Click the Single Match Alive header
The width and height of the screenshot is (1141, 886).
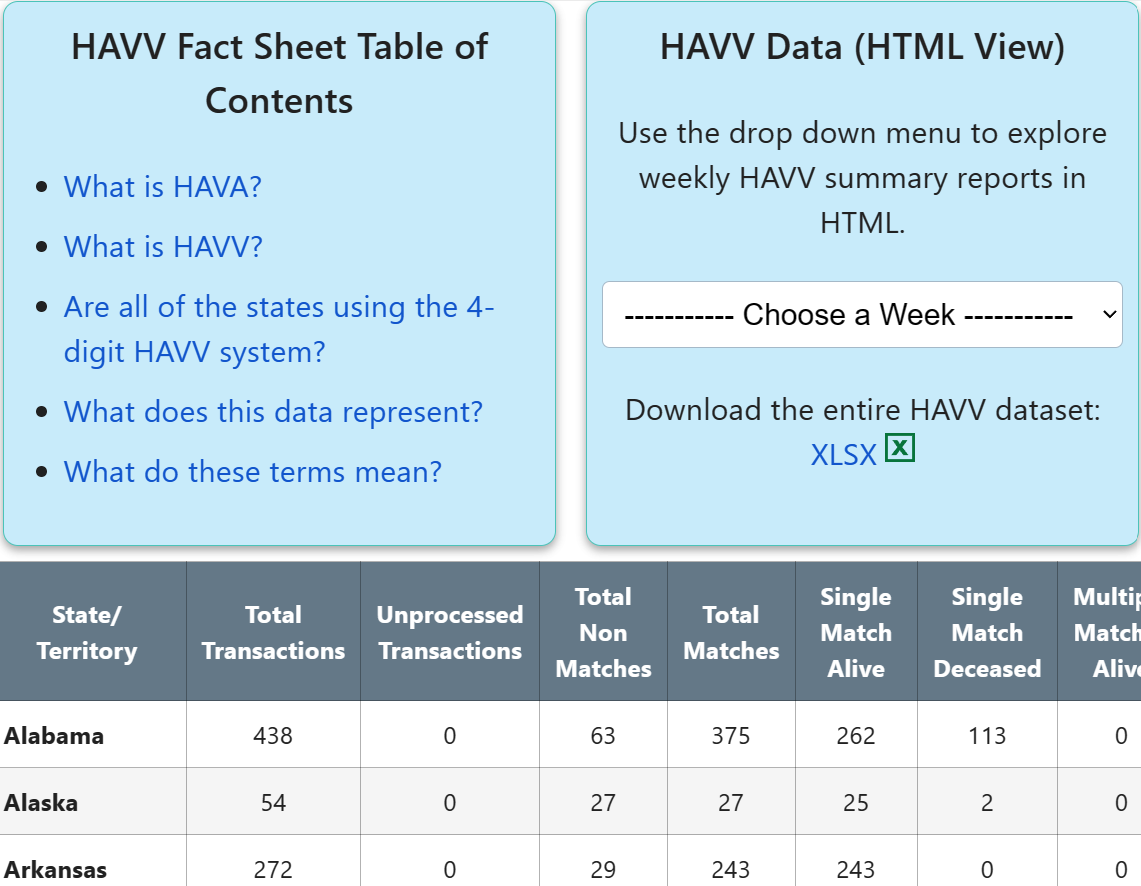point(856,632)
